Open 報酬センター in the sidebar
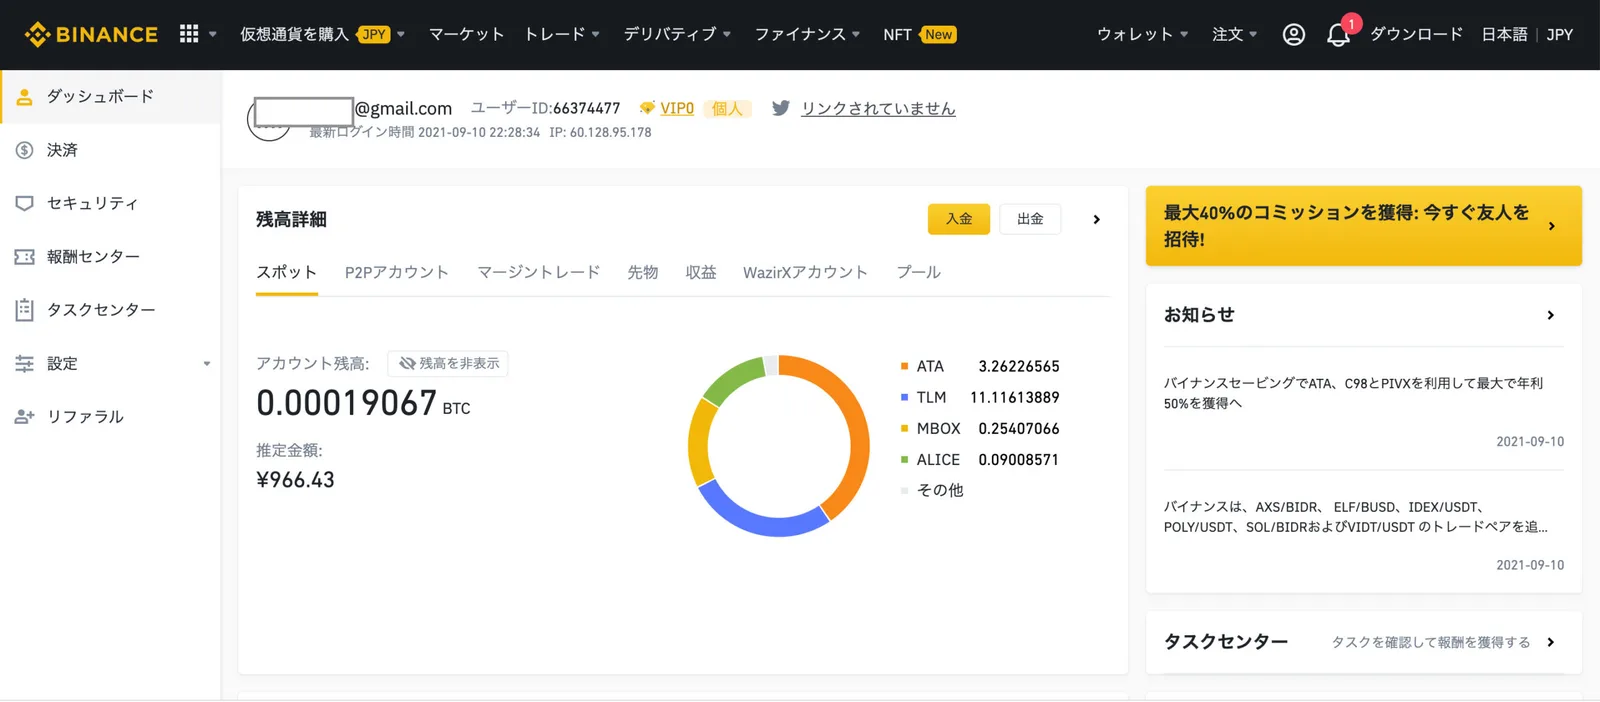 pyautogui.click(x=111, y=257)
